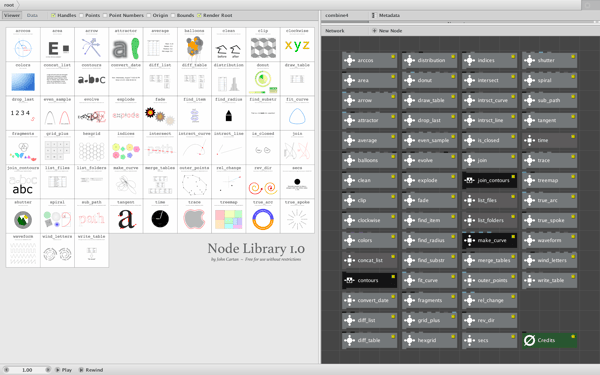This screenshot has height=375, width=600.
Task: Select the contours node highlighted in black
Action: coord(369,280)
